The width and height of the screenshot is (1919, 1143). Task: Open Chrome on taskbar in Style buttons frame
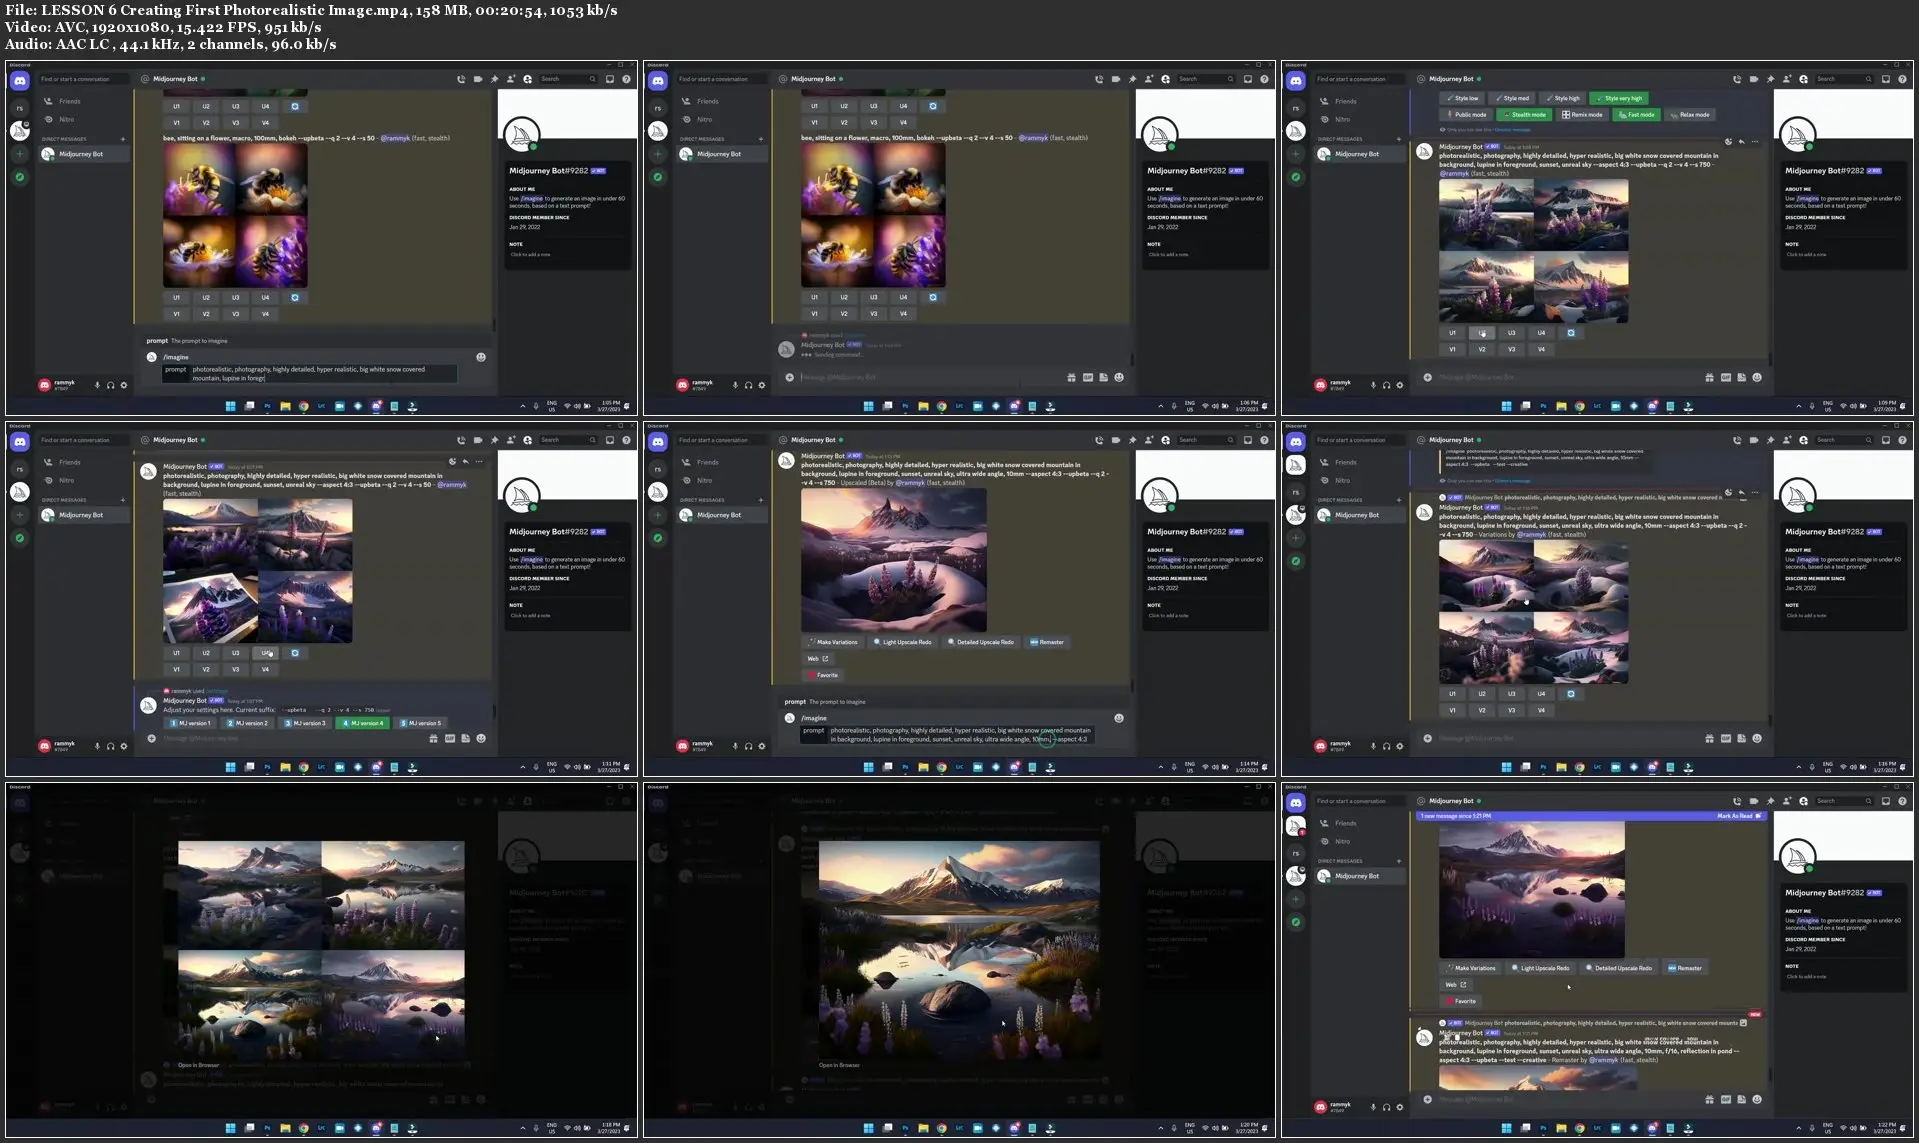pyautogui.click(x=1580, y=406)
